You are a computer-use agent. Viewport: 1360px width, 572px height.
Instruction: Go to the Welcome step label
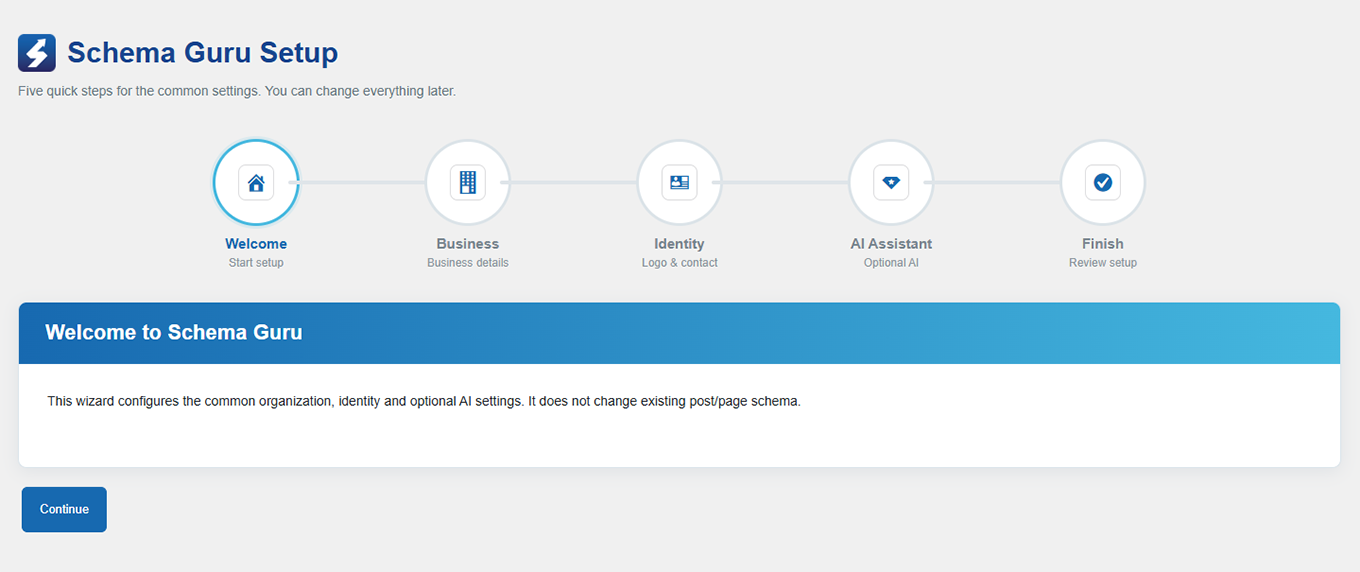[256, 244]
